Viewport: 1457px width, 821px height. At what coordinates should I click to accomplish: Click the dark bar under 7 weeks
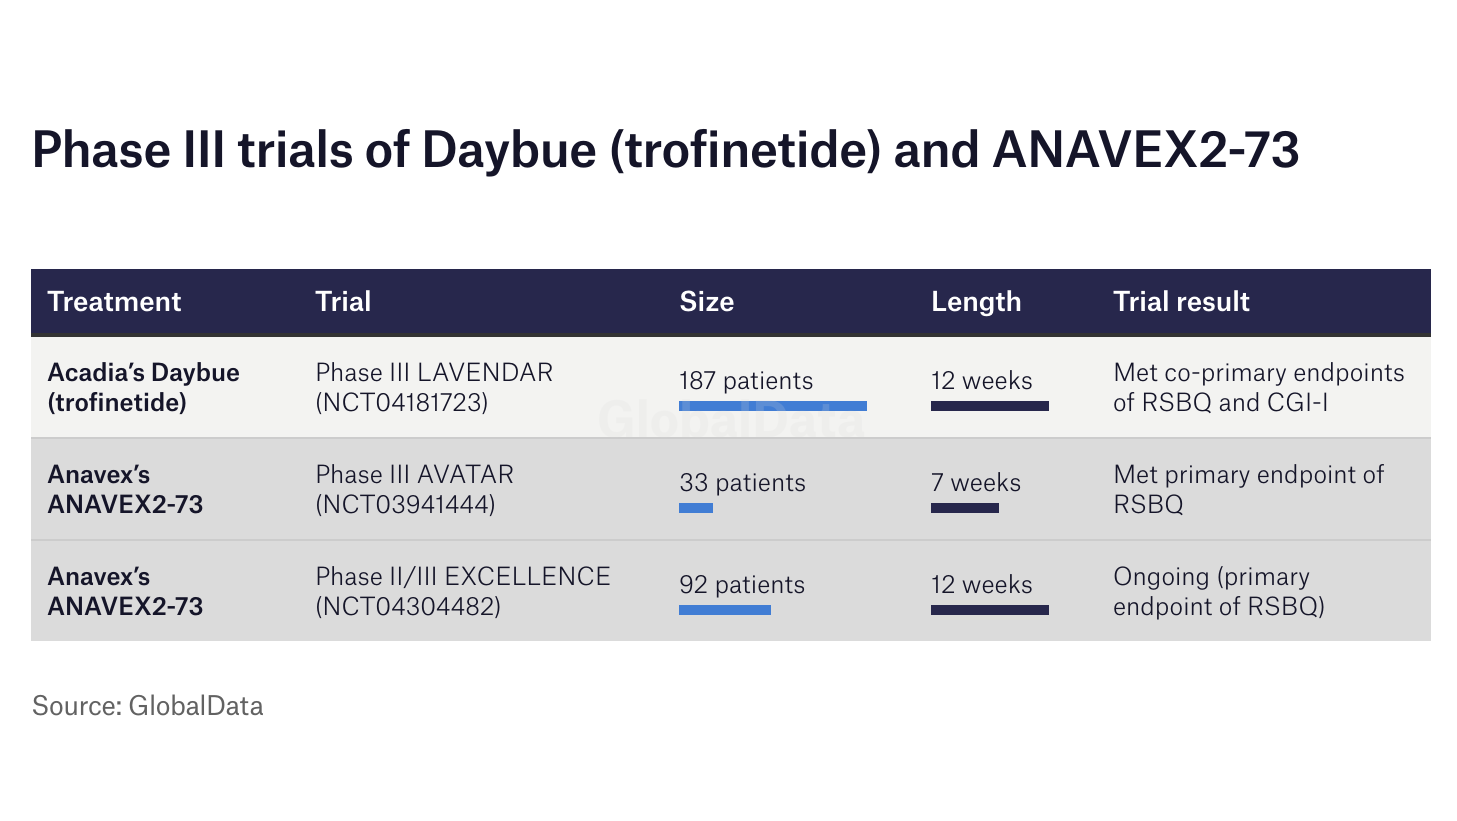click(x=964, y=508)
